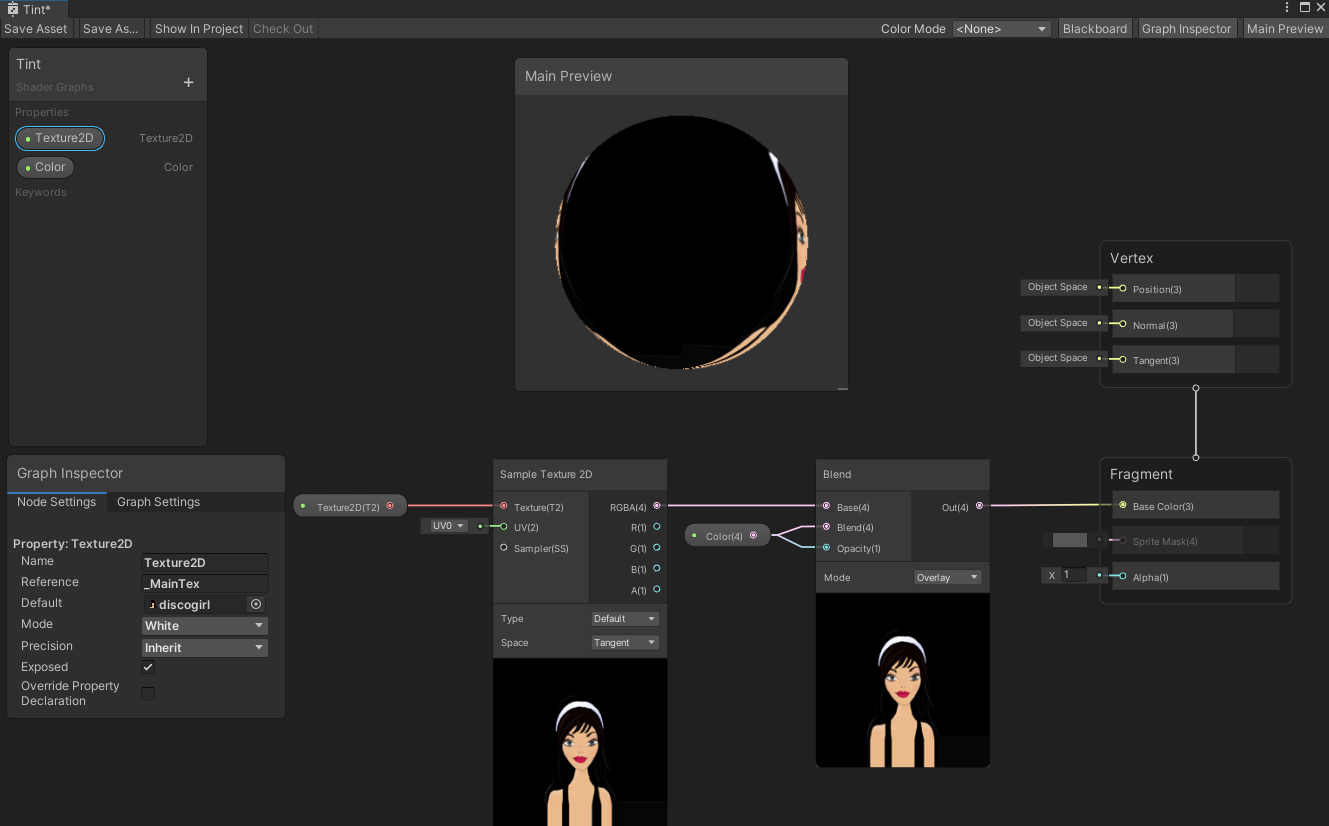Switch to the Graph Settings tab
Image resolution: width=1329 pixels, height=826 pixels.
158,502
